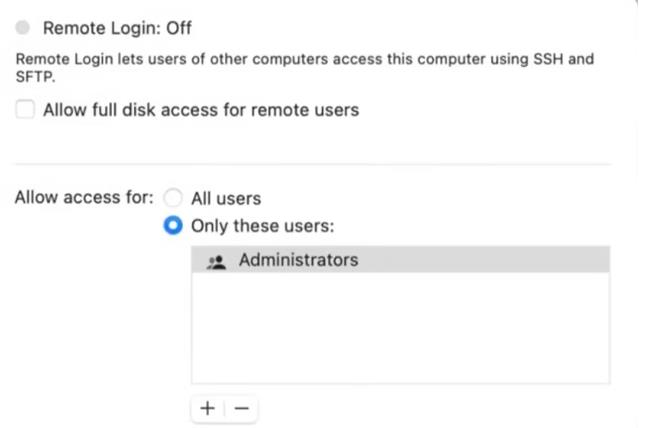Screen dimensions: 648x428
Task: Click the word Off in Remote Login status
Action: point(179,28)
